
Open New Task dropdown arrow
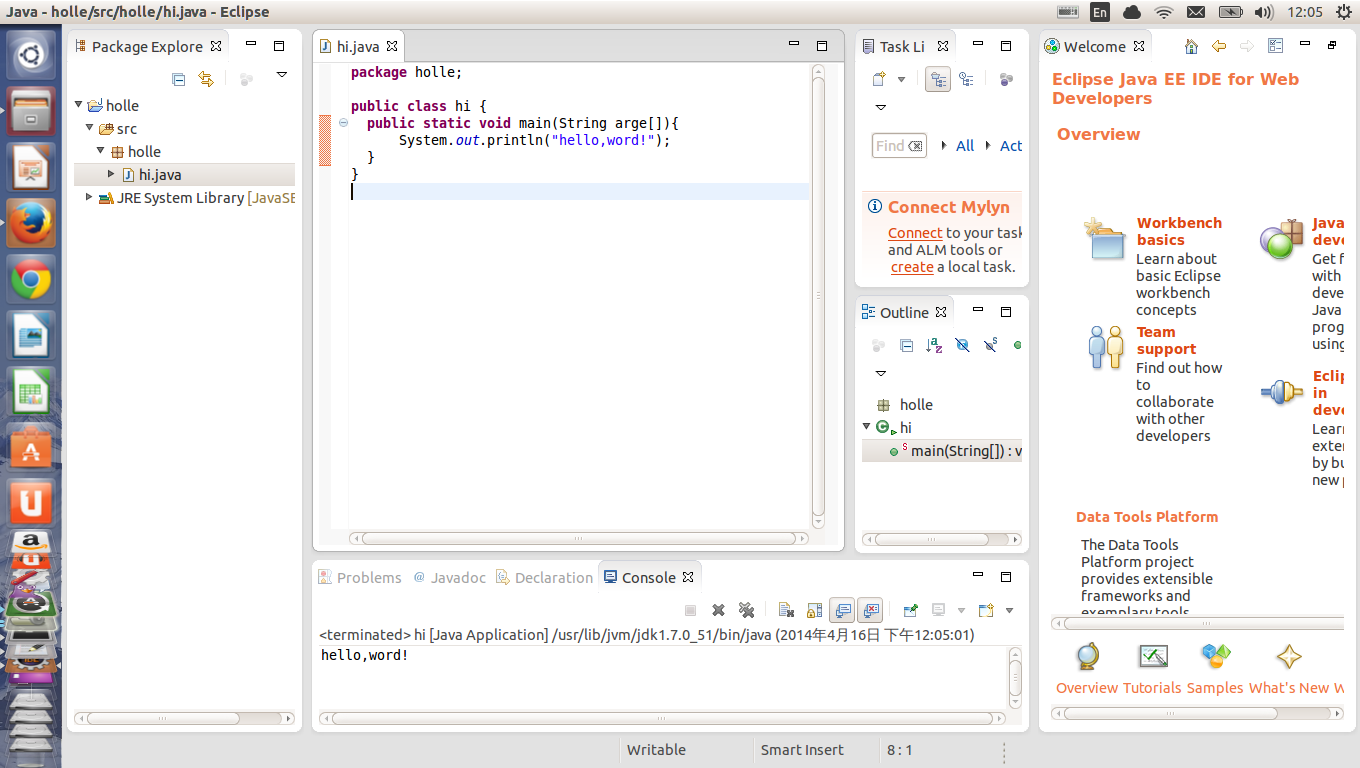901,79
